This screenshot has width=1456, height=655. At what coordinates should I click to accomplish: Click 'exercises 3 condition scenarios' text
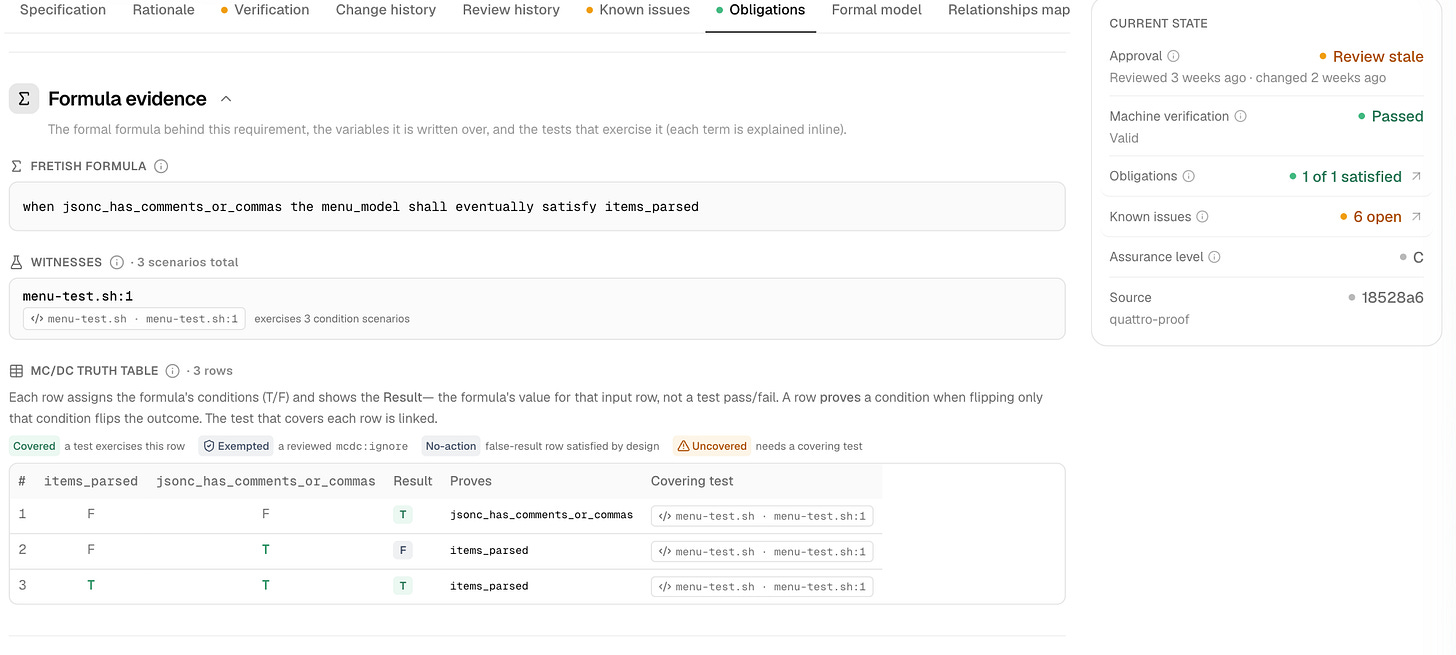point(332,319)
